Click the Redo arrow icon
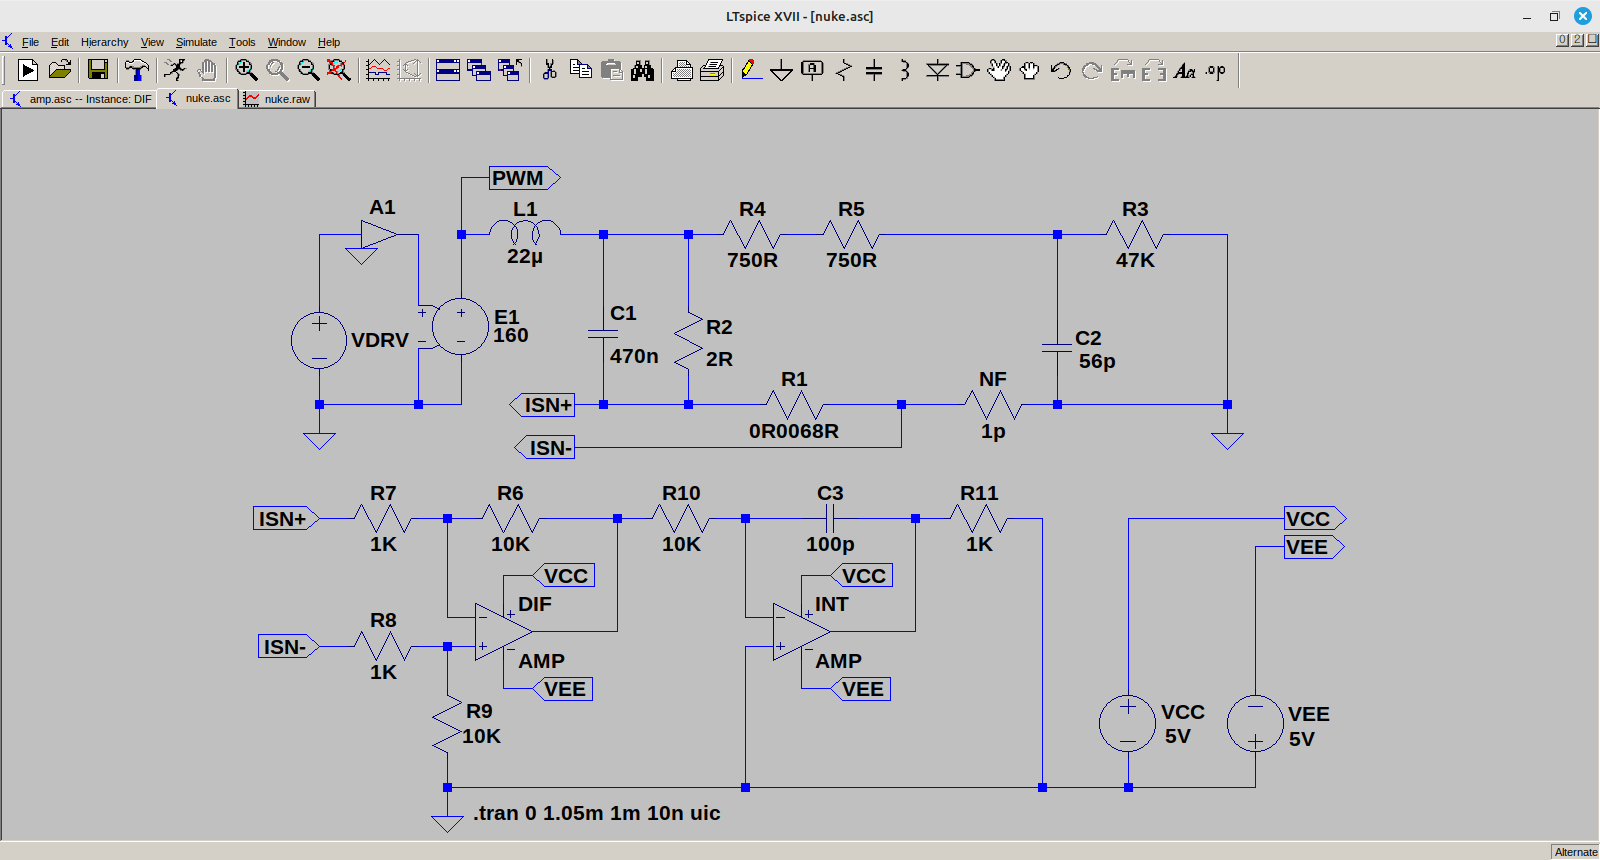Viewport: 1600px width, 860px height. (x=1092, y=70)
